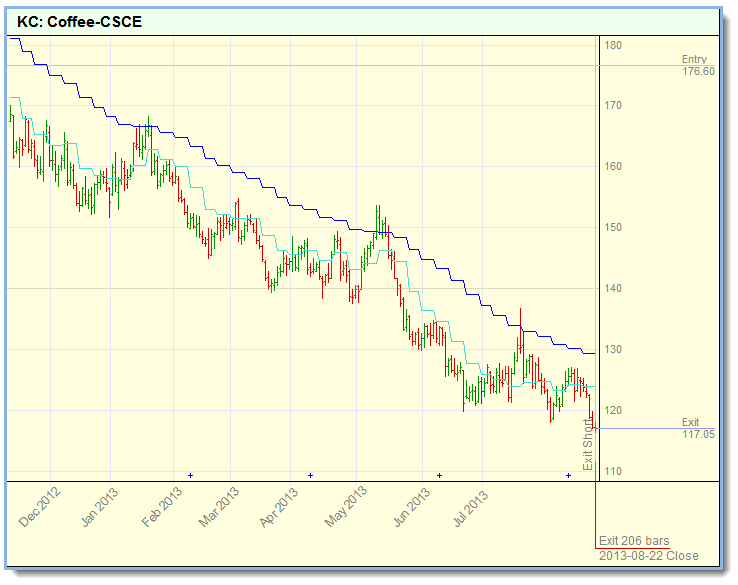This screenshot has height=585, width=738.
Task: Click the 110 price axis value
Action: tap(613, 471)
